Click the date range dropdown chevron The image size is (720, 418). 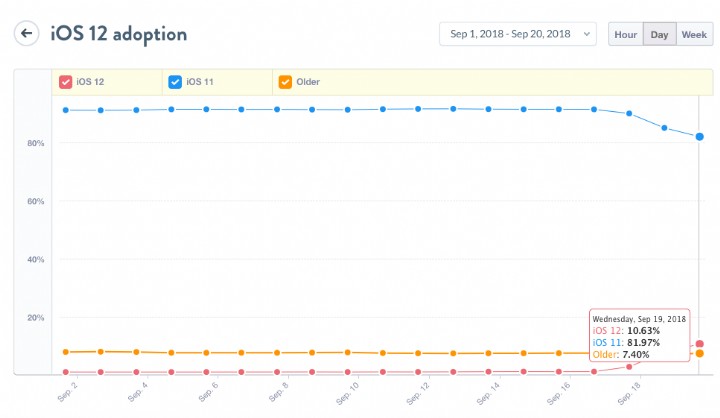585,34
